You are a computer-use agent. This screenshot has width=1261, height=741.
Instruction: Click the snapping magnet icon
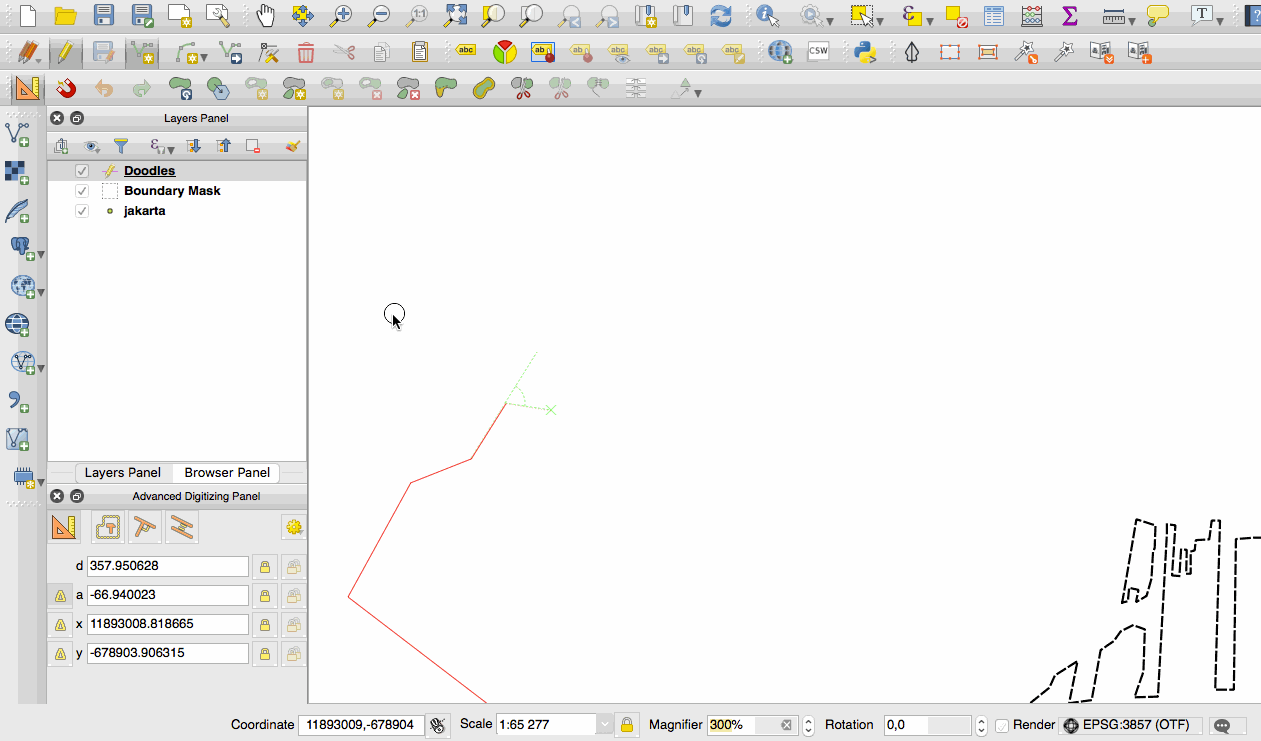[66, 89]
